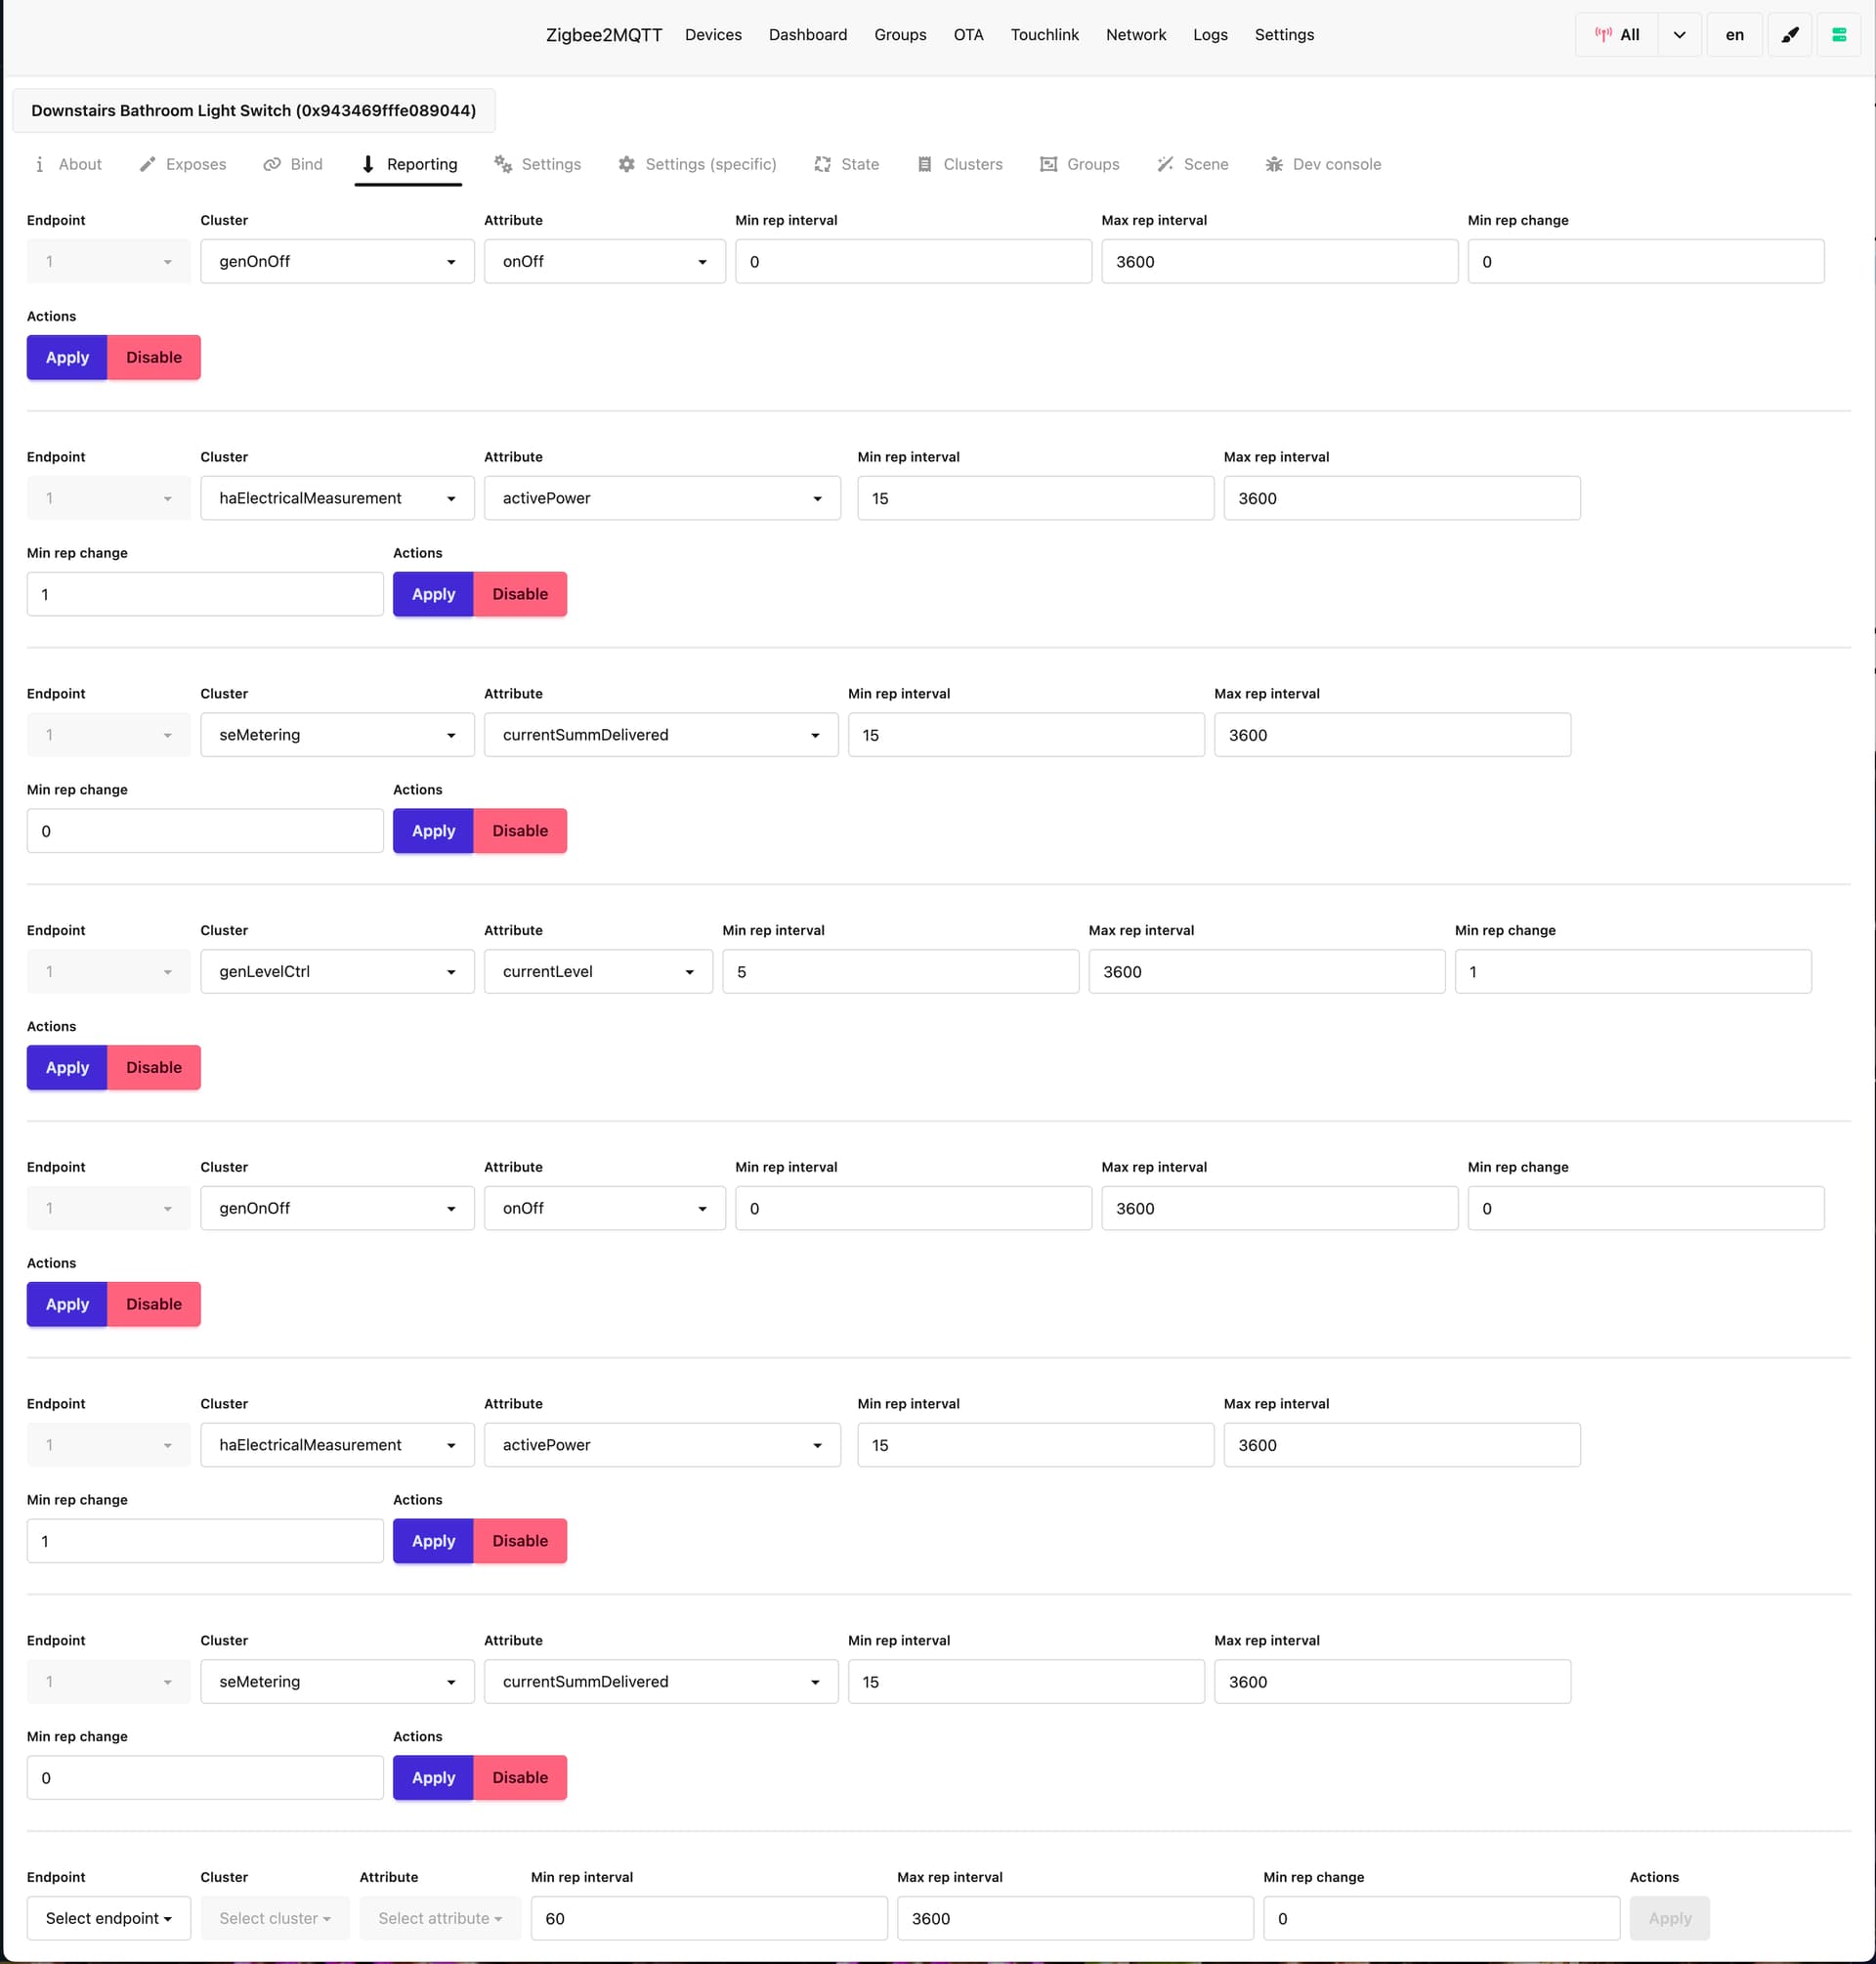1876x1964 pixels.
Task: Open the Exposes tab with pencil icon
Action: point(183,164)
